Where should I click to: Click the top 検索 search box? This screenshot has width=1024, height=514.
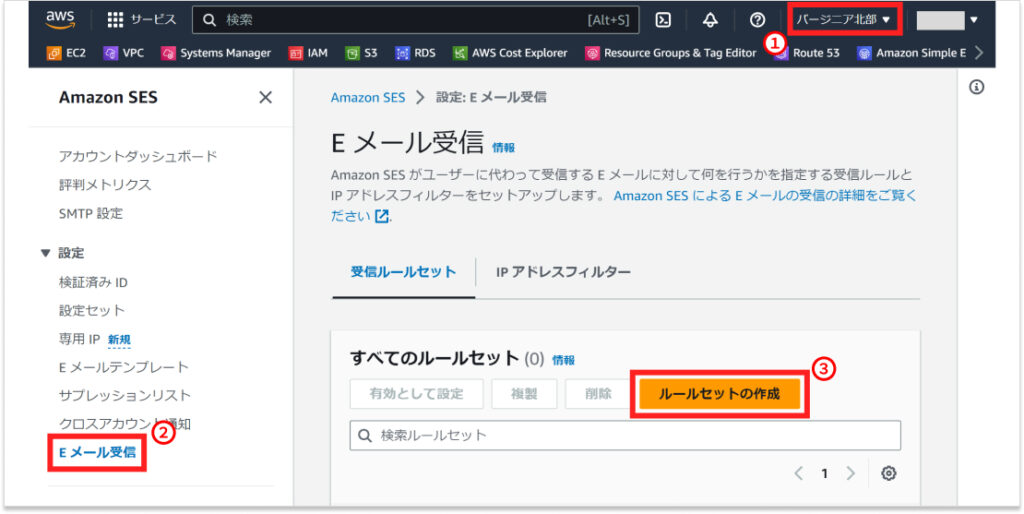click(415, 20)
